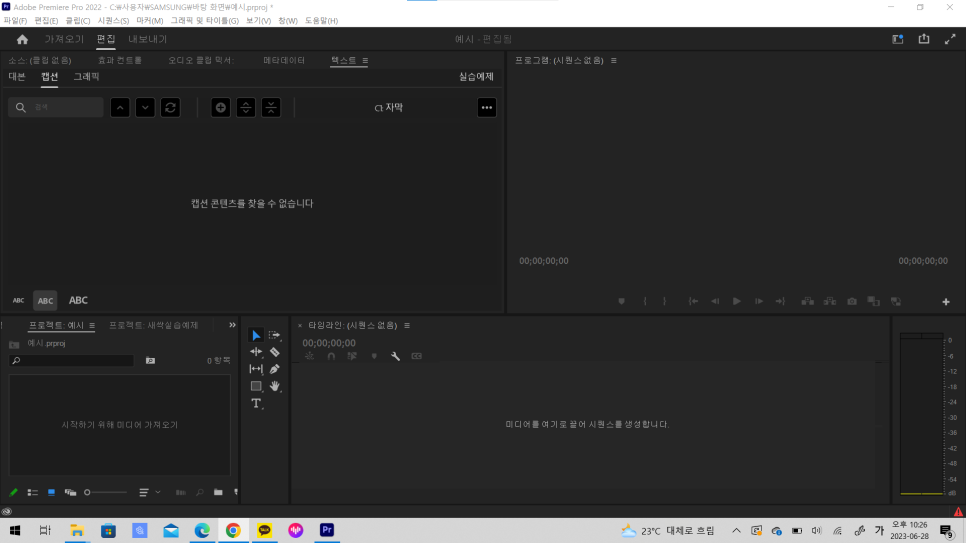Image resolution: width=966 pixels, height=543 pixels.
Task: Click the timeline wrench settings icon
Action: coord(396,356)
